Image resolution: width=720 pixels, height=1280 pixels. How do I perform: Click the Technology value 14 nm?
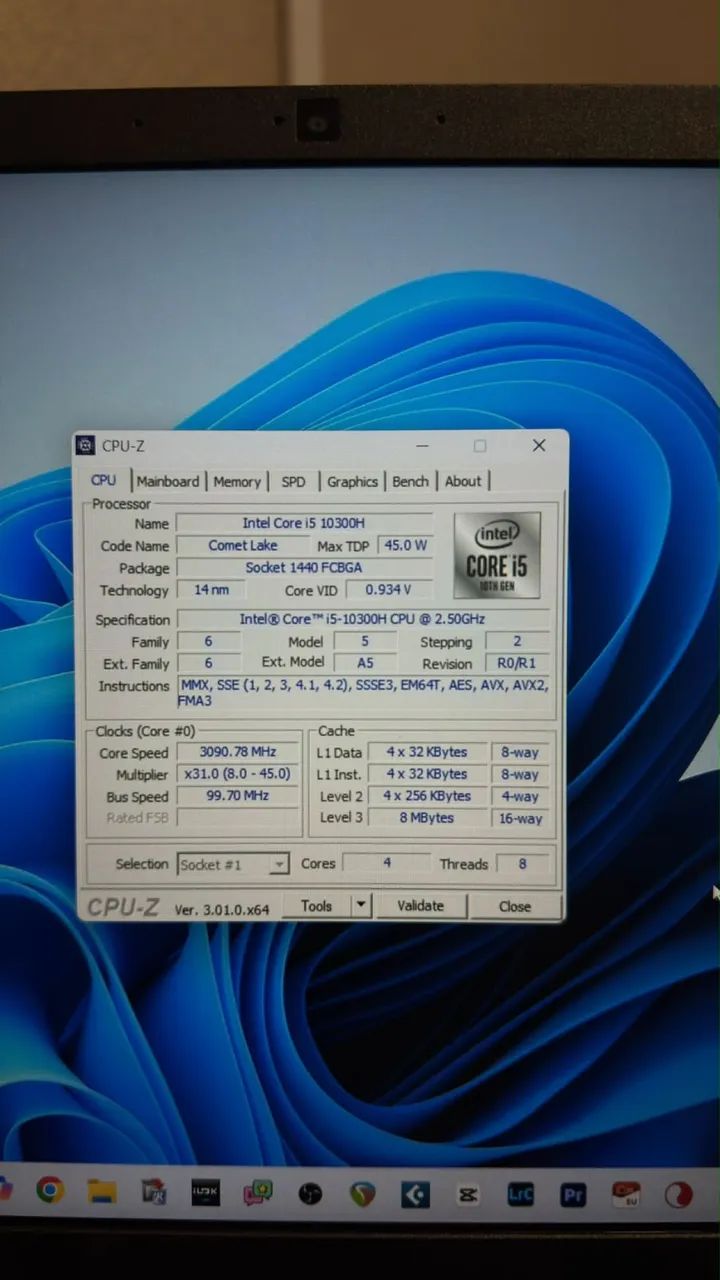click(211, 590)
